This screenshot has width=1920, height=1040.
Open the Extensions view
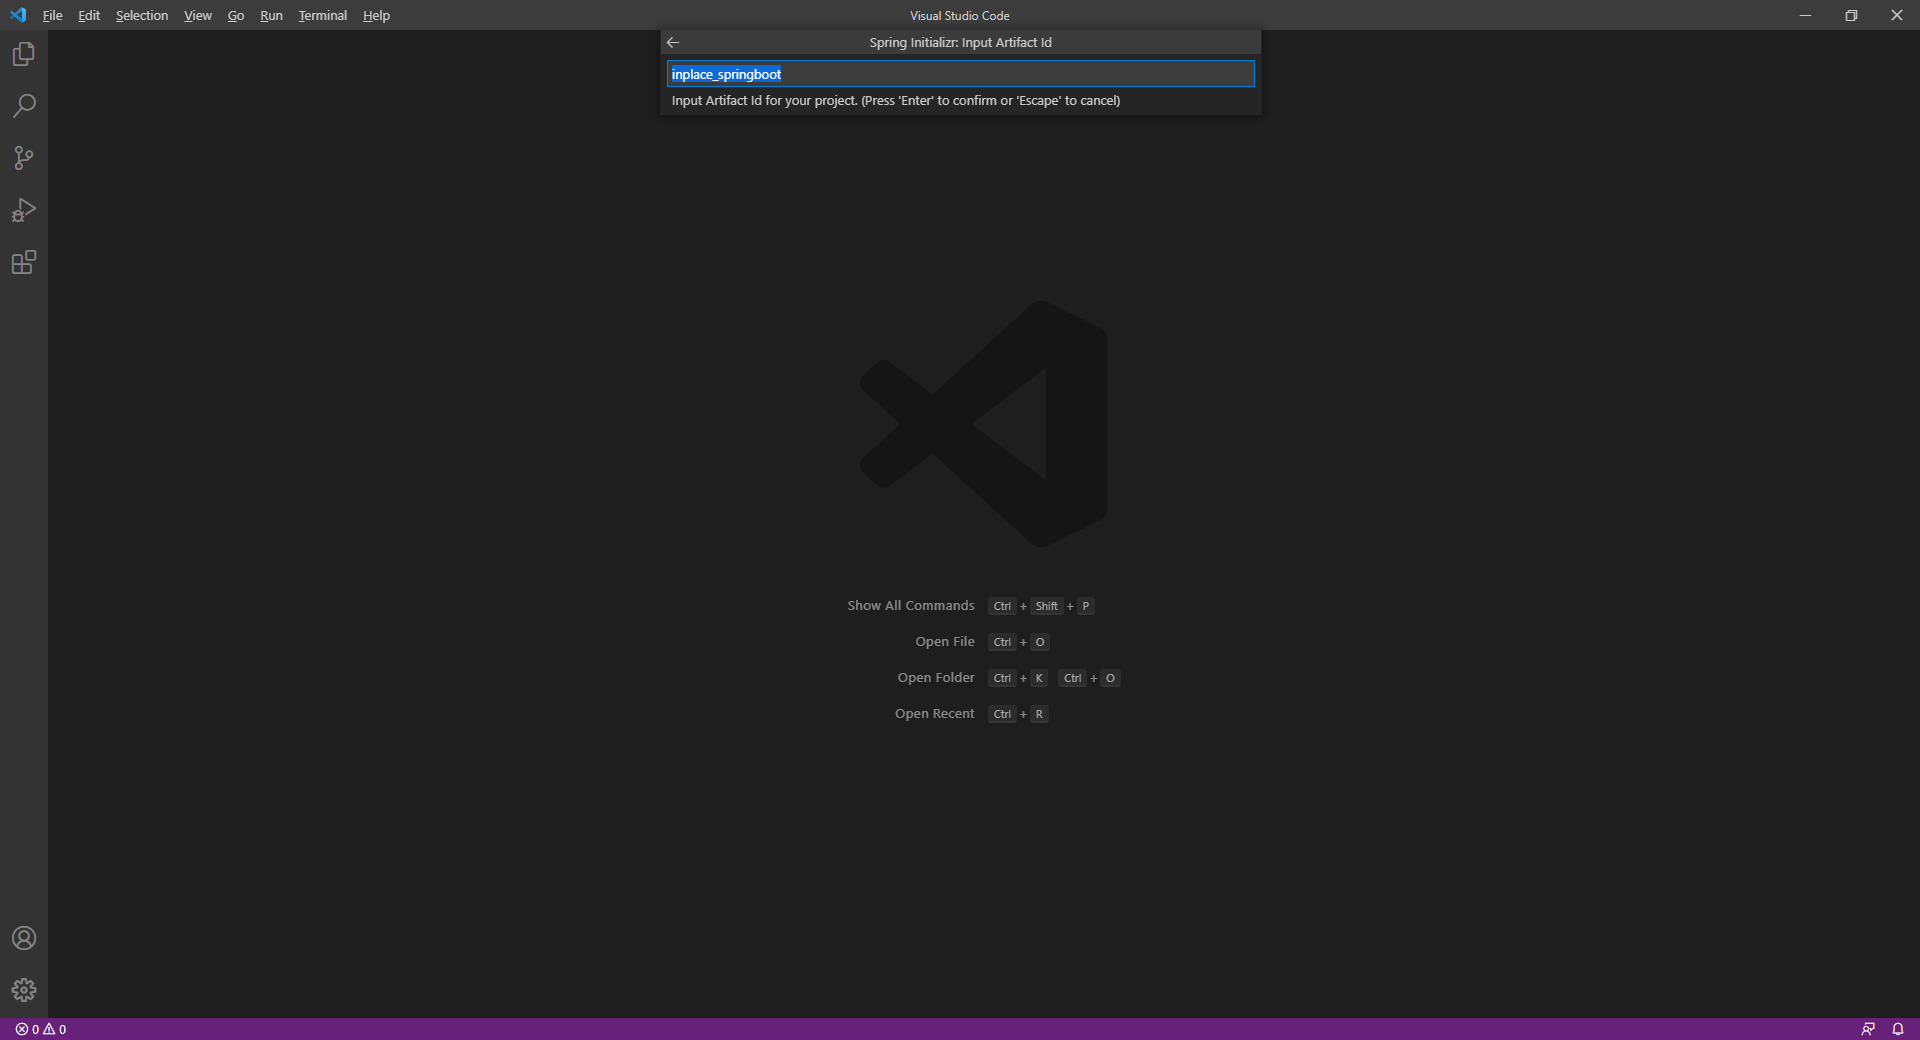point(24,262)
